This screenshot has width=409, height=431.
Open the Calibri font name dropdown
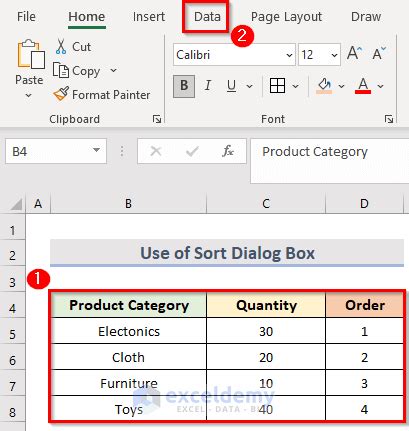289,55
